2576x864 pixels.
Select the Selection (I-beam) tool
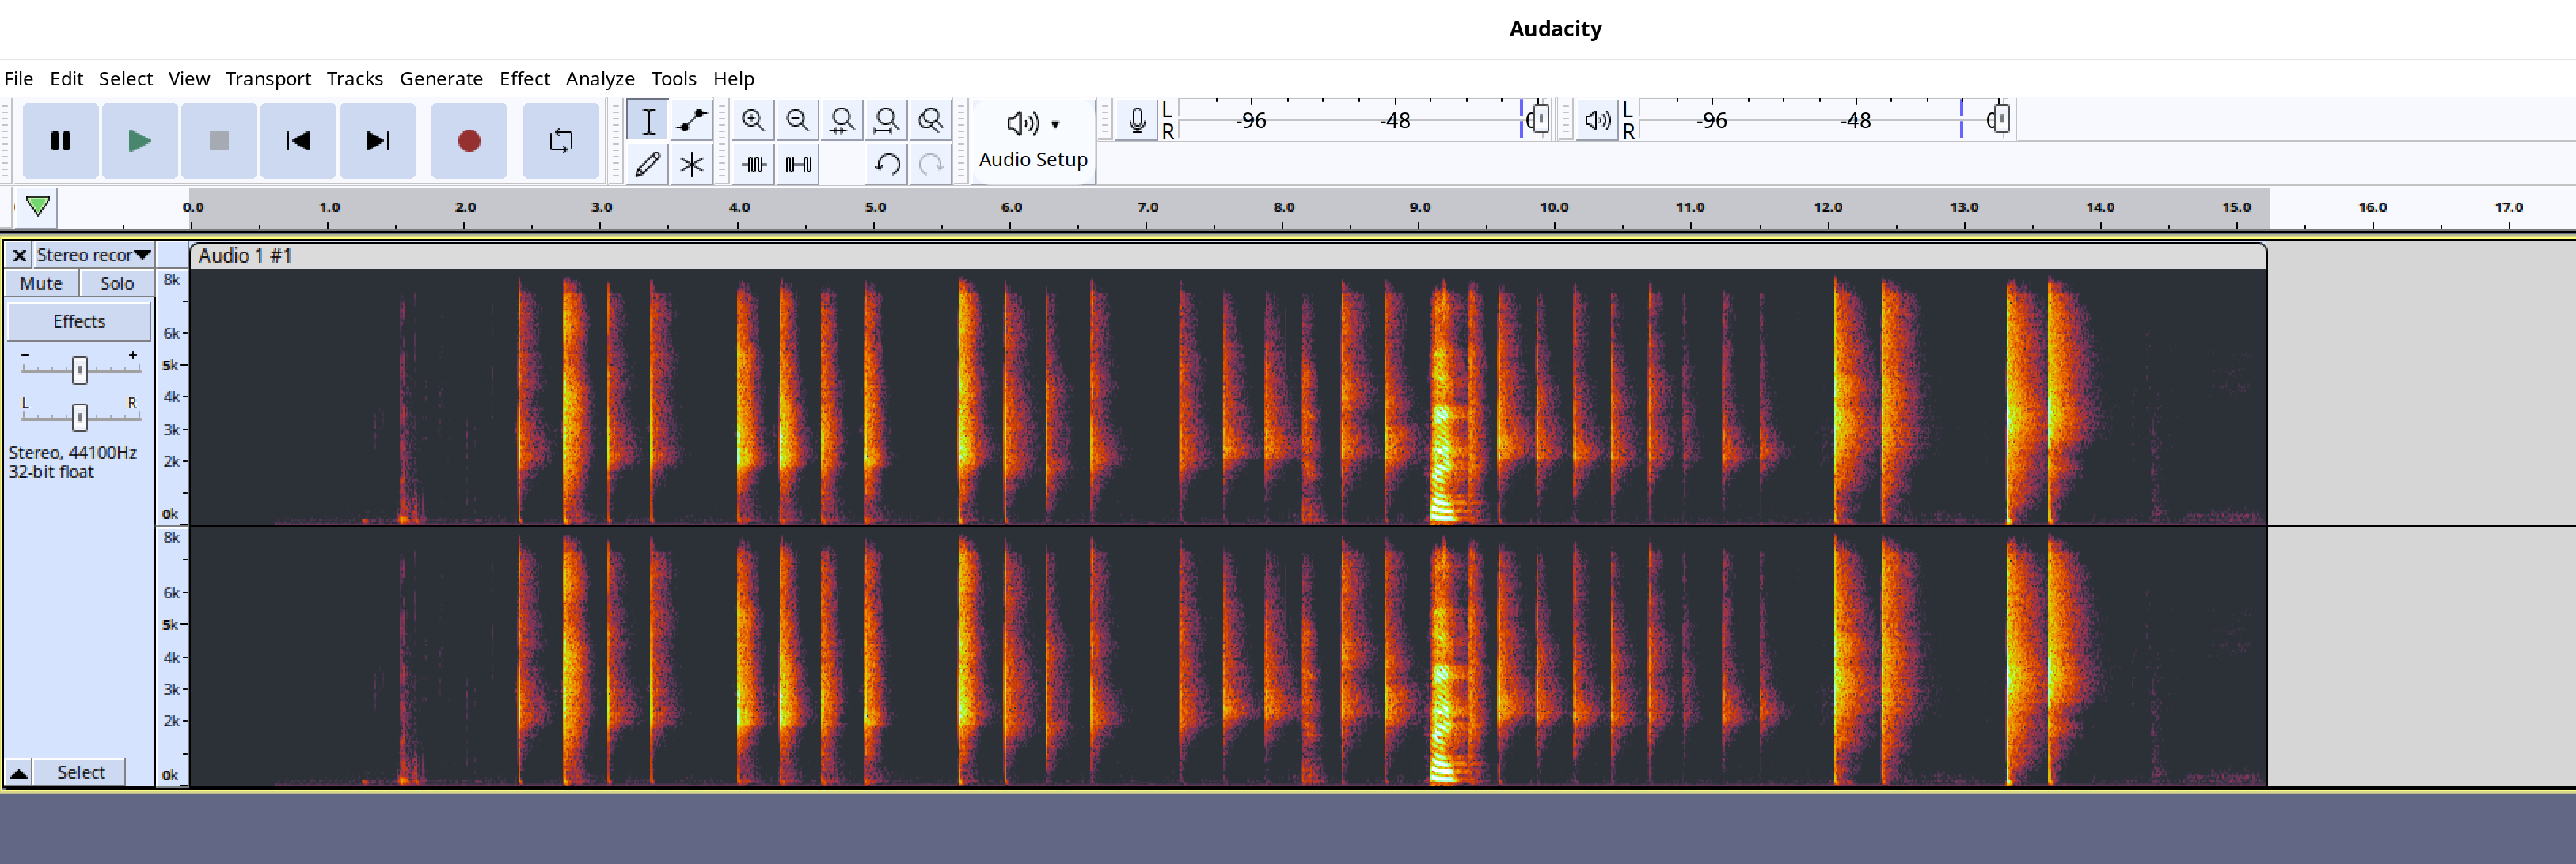tap(648, 121)
